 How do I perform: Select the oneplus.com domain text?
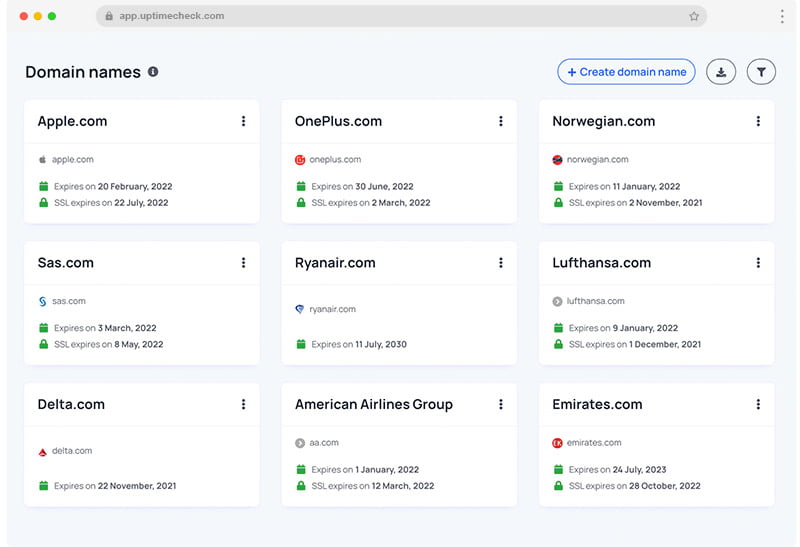(335, 160)
